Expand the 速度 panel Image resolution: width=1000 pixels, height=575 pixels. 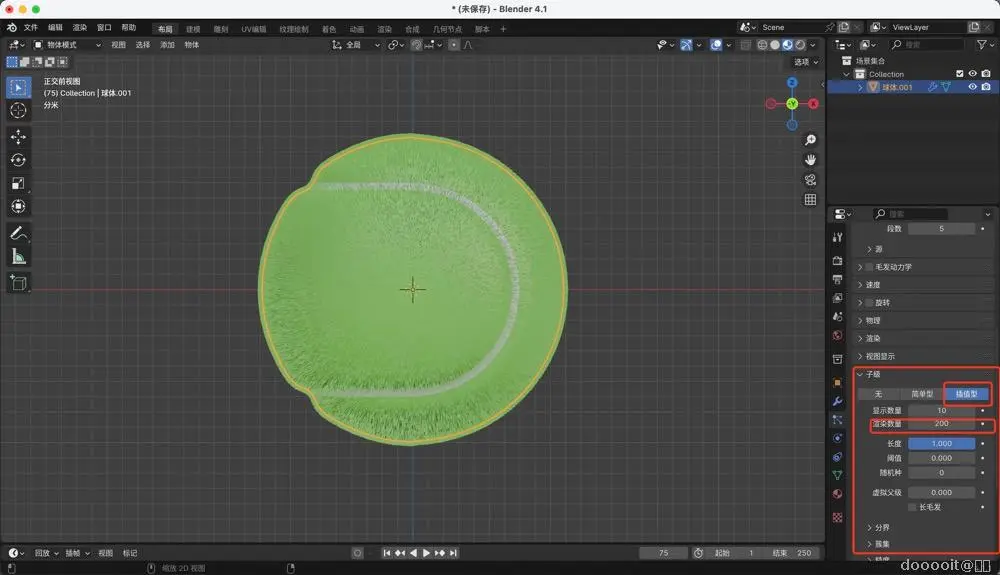pos(873,285)
